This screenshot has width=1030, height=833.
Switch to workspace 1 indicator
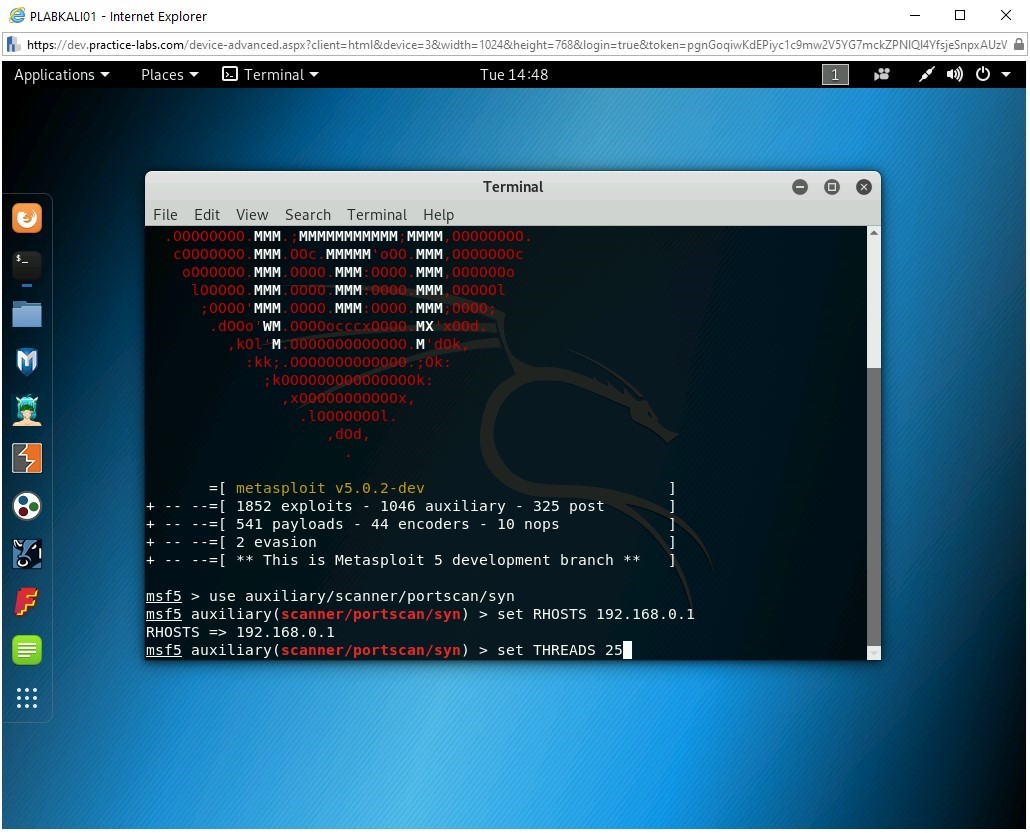point(835,75)
